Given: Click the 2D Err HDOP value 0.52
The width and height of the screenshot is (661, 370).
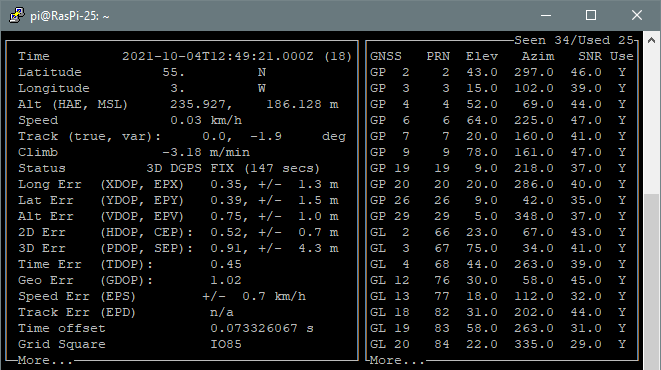Looking at the screenshot, I should (x=226, y=233).
